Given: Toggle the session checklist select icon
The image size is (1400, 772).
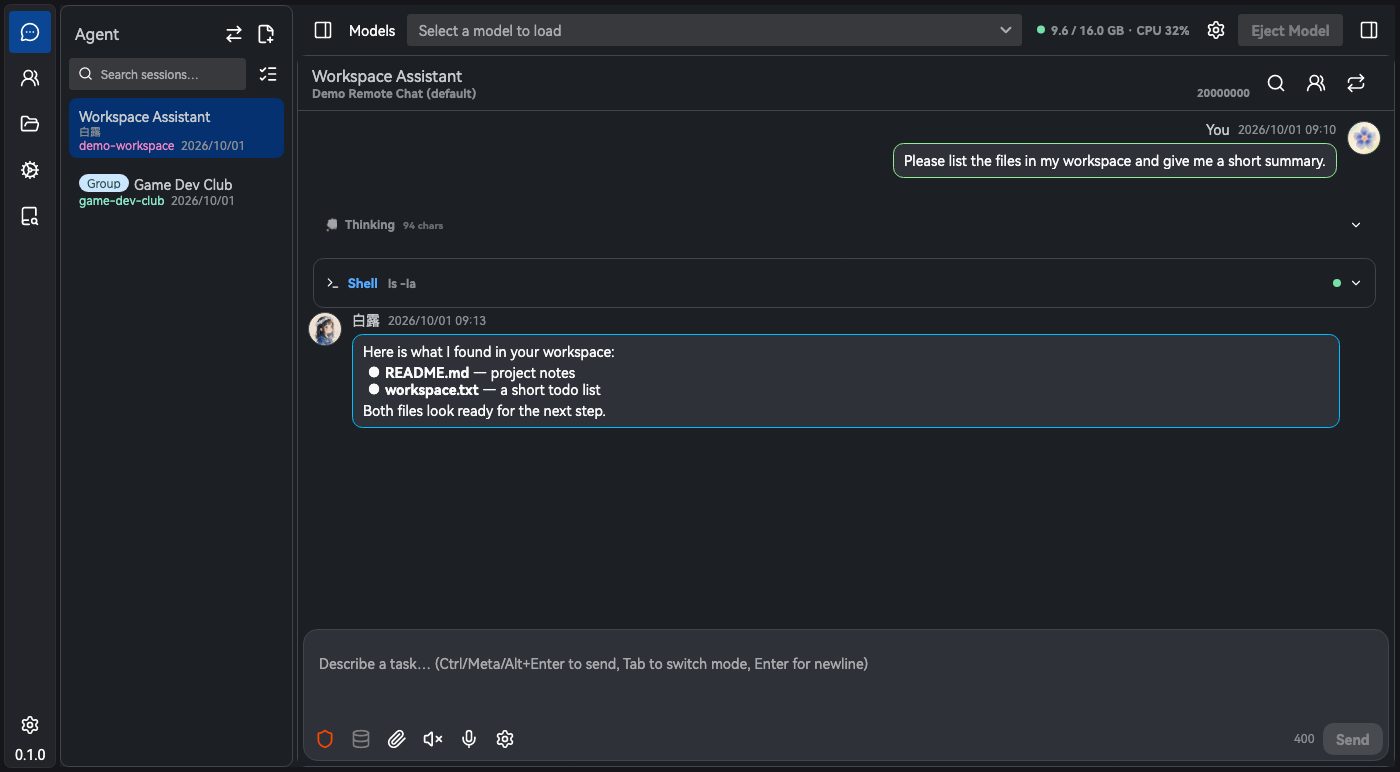Looking at the screenshot, I should [x=267, y=74].
